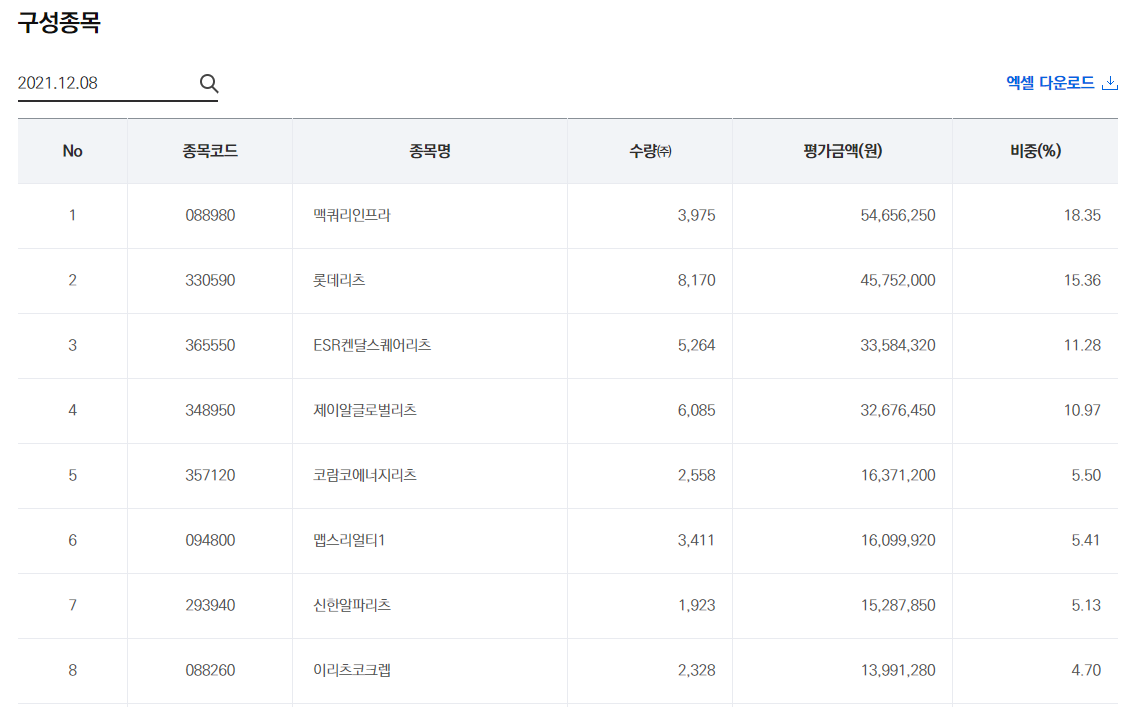Click weight value 15.36
Screen dimensions: 1145x707
[x=1082, y=280]
